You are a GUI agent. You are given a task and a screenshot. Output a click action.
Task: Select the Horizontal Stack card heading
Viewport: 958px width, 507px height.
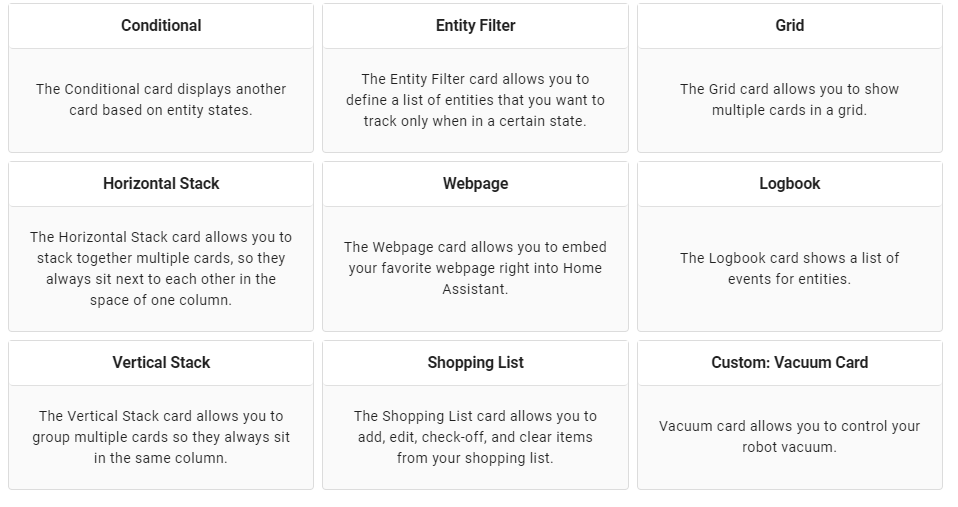pyautogui.click(x=161, y=184)
